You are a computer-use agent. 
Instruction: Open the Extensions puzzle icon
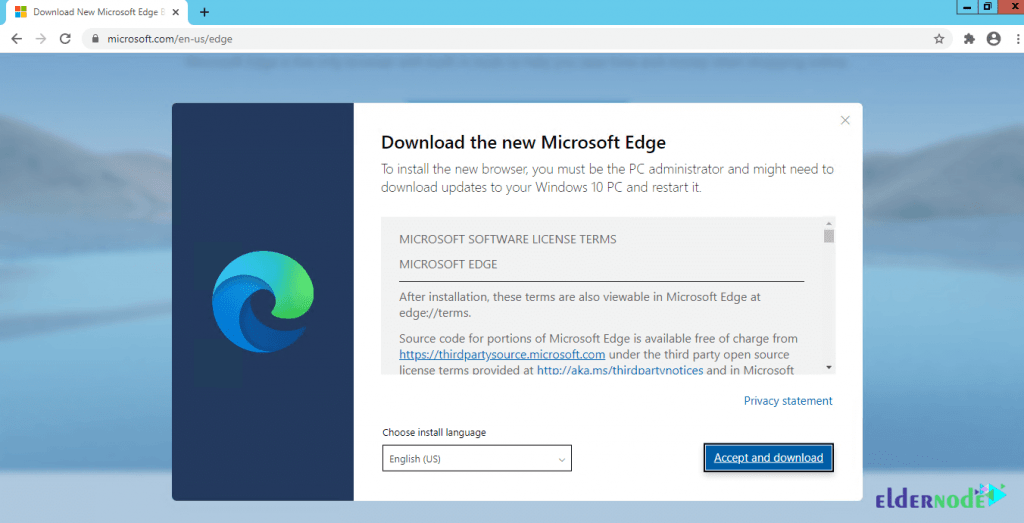click(x=969, y=39)
